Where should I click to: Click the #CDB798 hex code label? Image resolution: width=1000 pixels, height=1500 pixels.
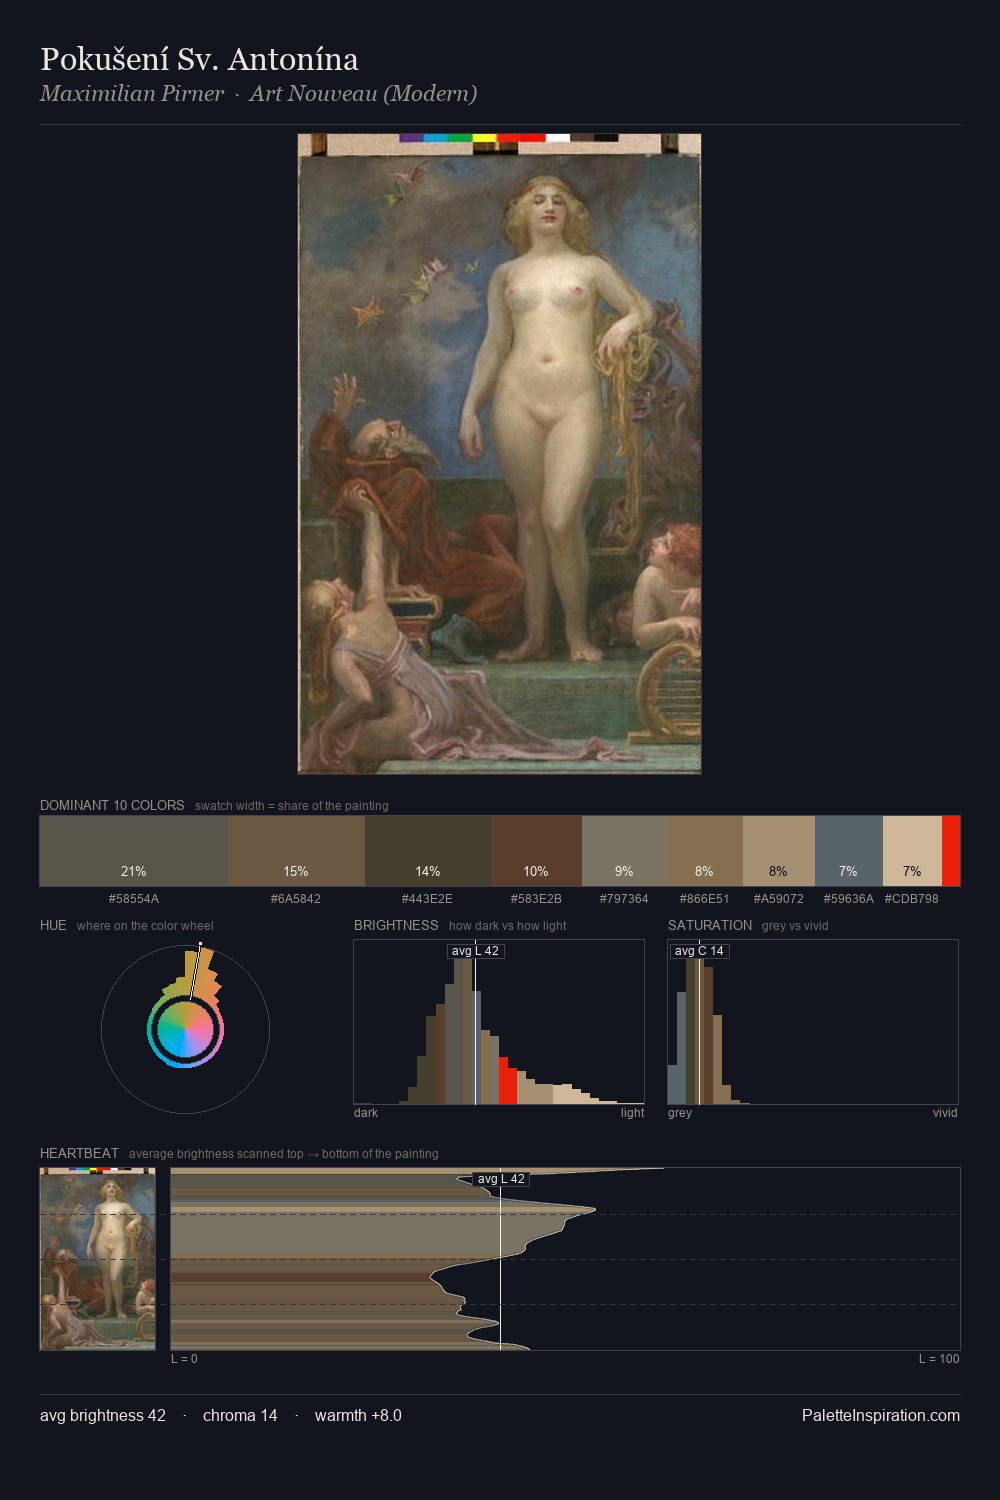pos(912,898)
